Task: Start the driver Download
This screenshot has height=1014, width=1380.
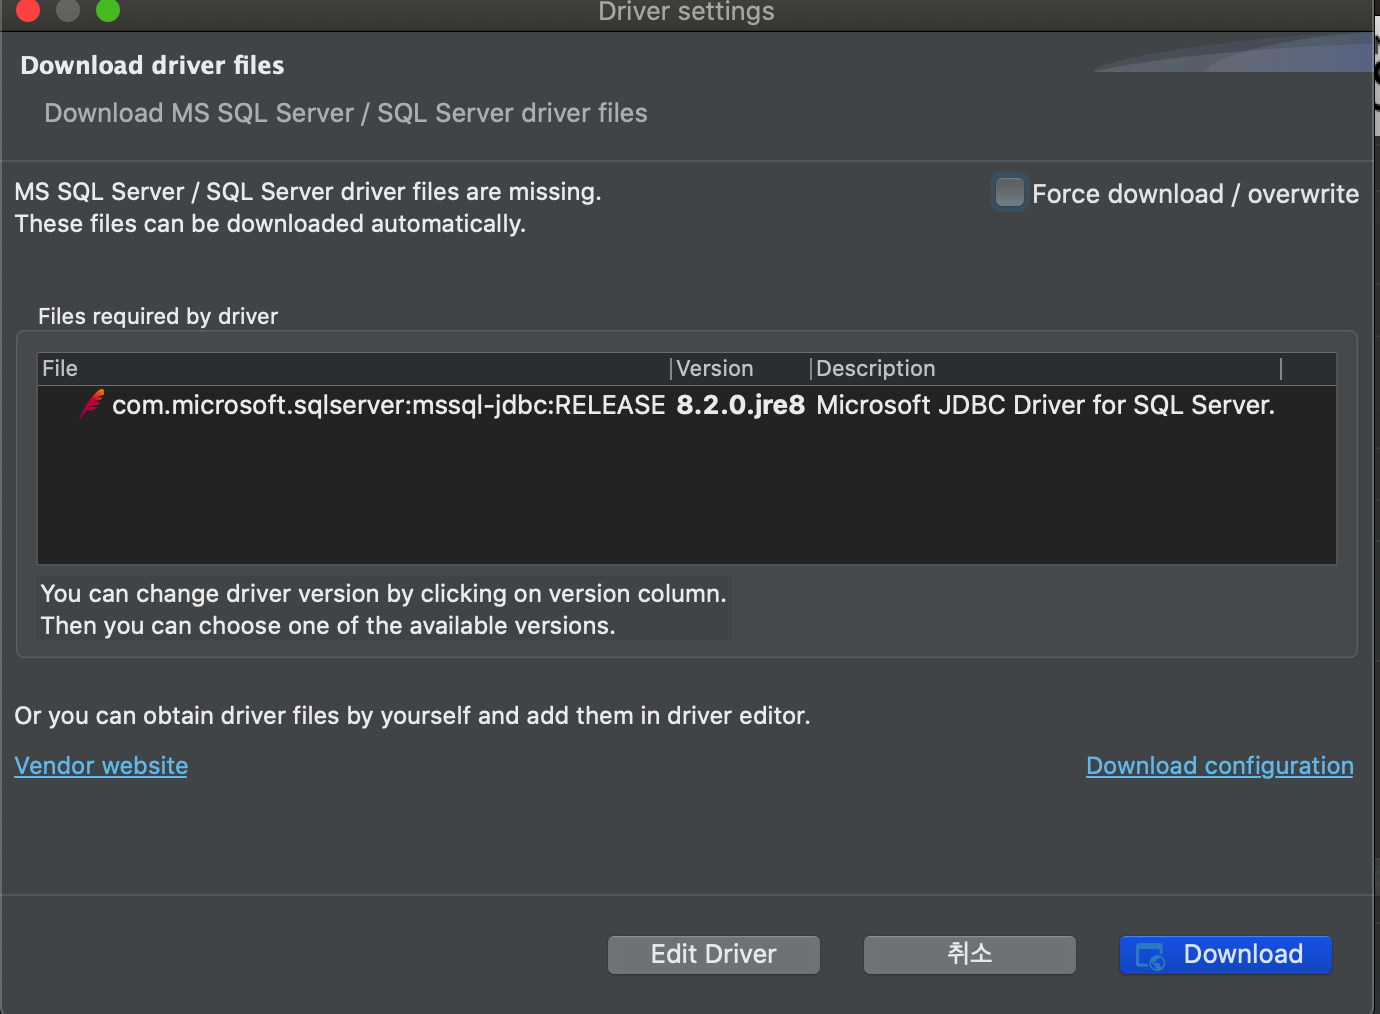Action: 1225,954
